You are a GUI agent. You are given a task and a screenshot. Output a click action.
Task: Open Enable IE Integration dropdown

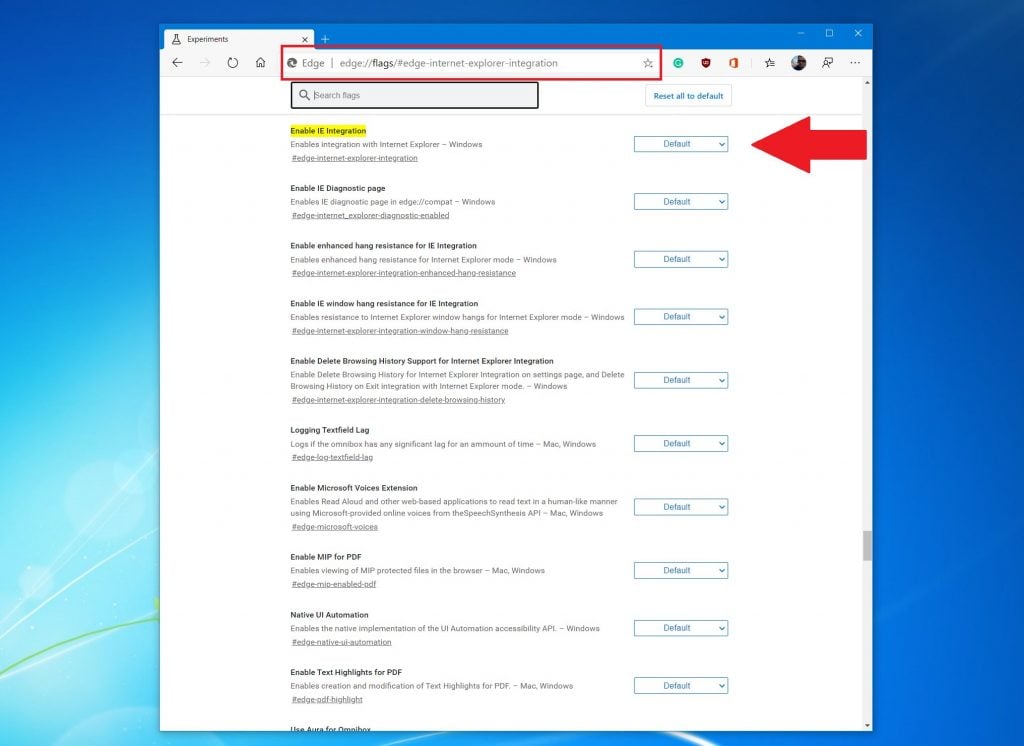680,144
